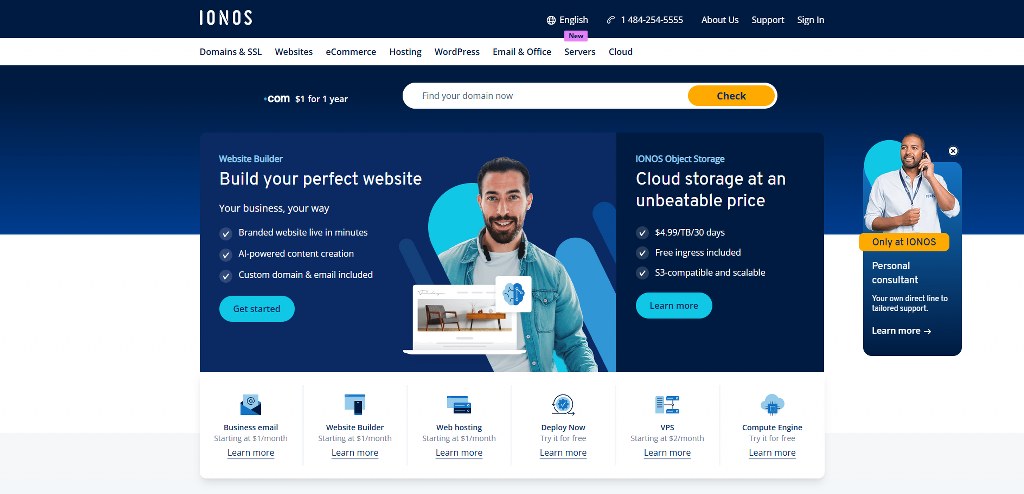The image size is (1024, 494).
Task: Click checkmark beside $4.99/TB/30 days
Action: point(642,233)
